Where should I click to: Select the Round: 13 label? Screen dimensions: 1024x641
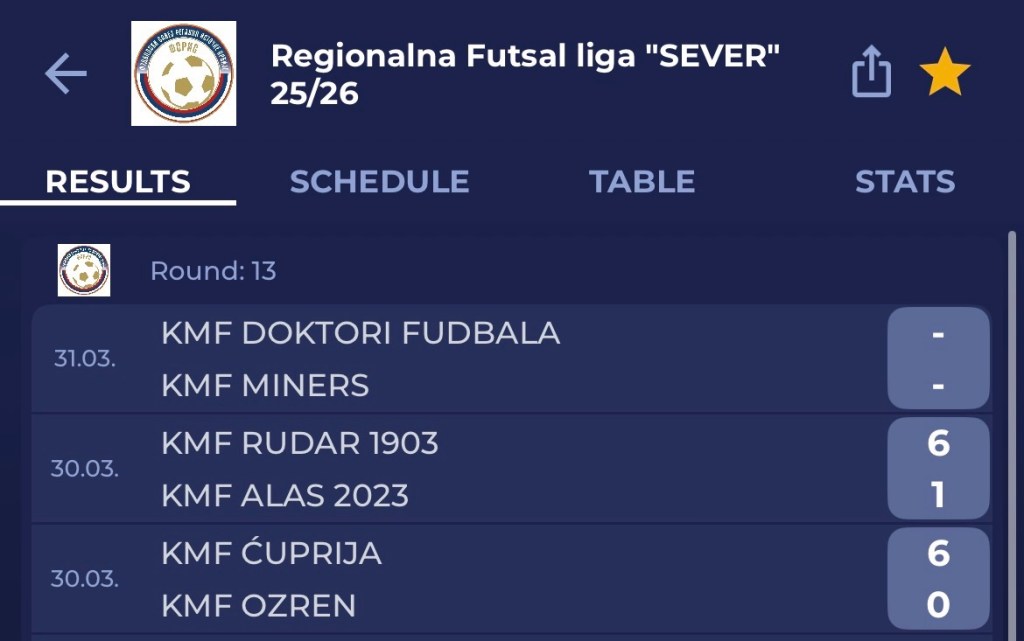click(x=213, y=271)
